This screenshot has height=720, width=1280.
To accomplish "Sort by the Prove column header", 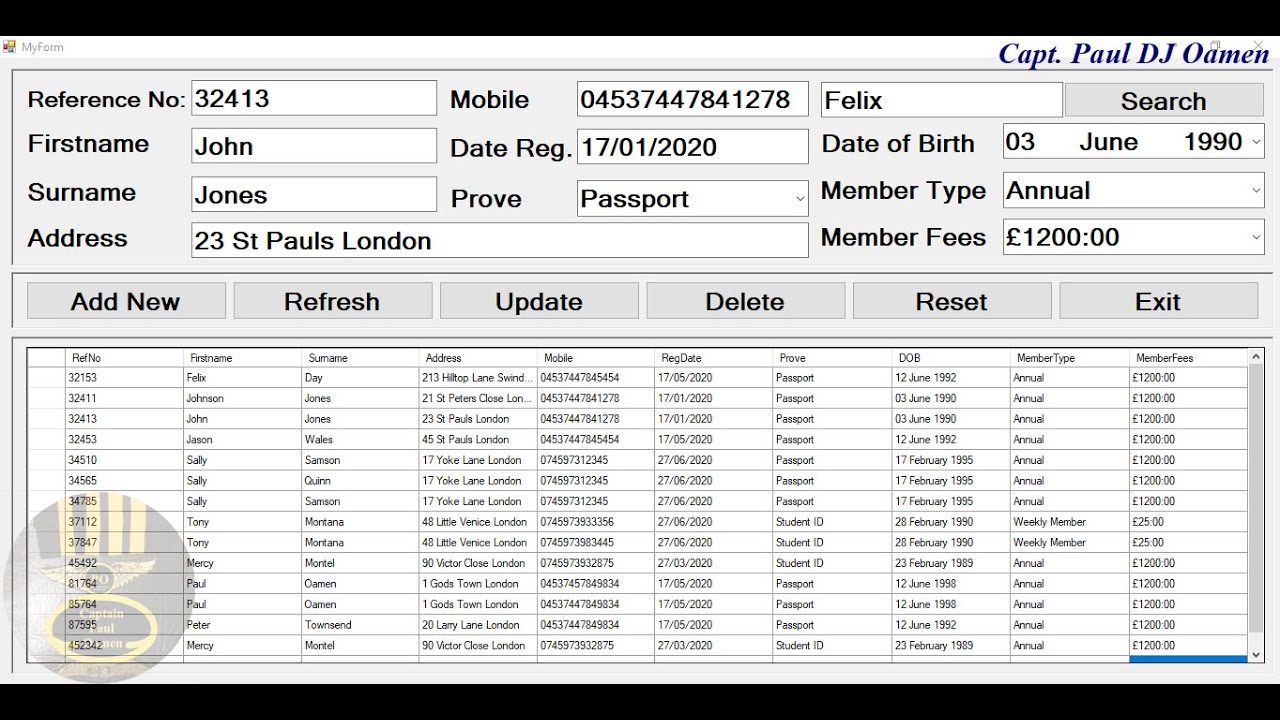I will tap(833, 358).
